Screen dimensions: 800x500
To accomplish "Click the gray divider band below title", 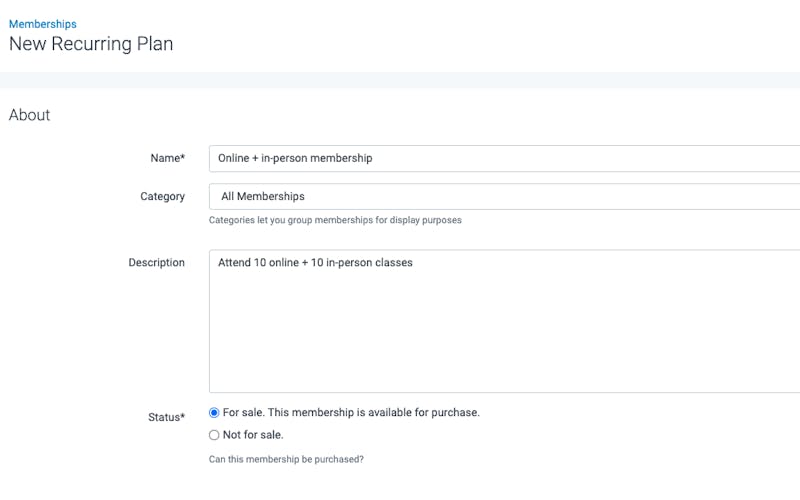I will tap(400, 80).
